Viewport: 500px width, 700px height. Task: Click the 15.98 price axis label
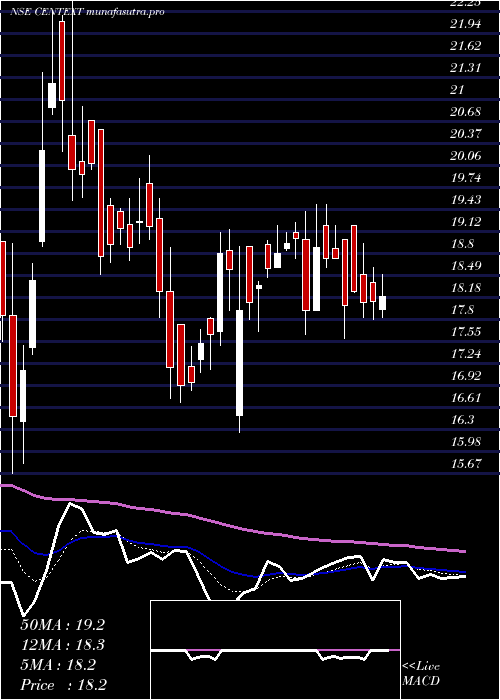click(466, 441)
